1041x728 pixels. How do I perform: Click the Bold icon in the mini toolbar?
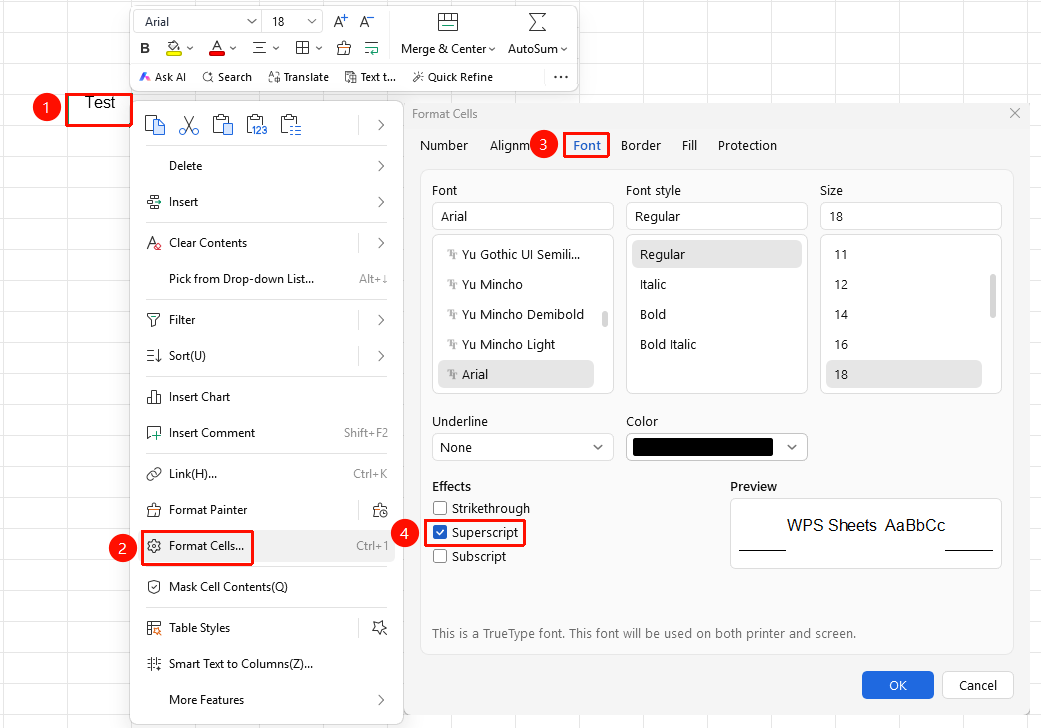(145, 48)
